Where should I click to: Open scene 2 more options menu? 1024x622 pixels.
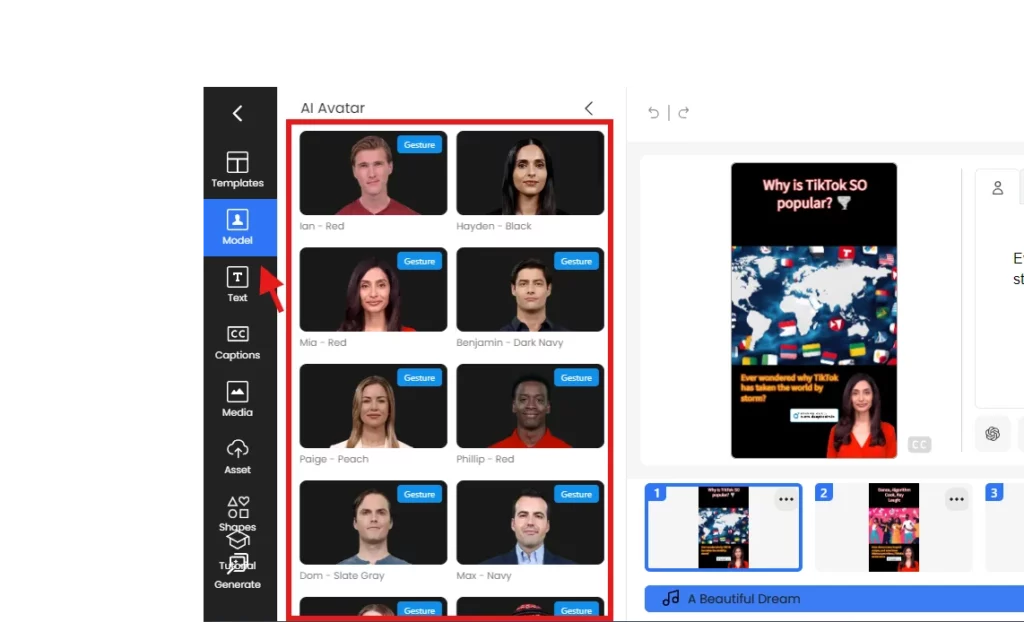click(x=956, y=500)
